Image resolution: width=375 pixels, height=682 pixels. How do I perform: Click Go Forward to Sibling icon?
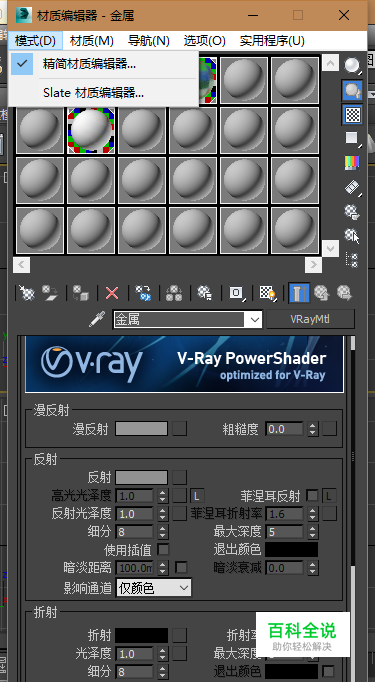coord(344,293)
